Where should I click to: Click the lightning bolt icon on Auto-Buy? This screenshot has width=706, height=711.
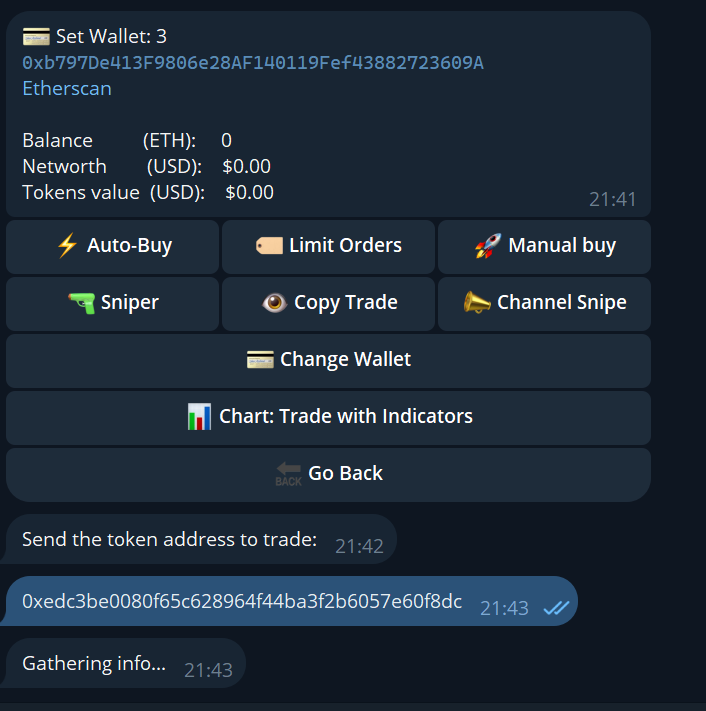click(67, 246)
